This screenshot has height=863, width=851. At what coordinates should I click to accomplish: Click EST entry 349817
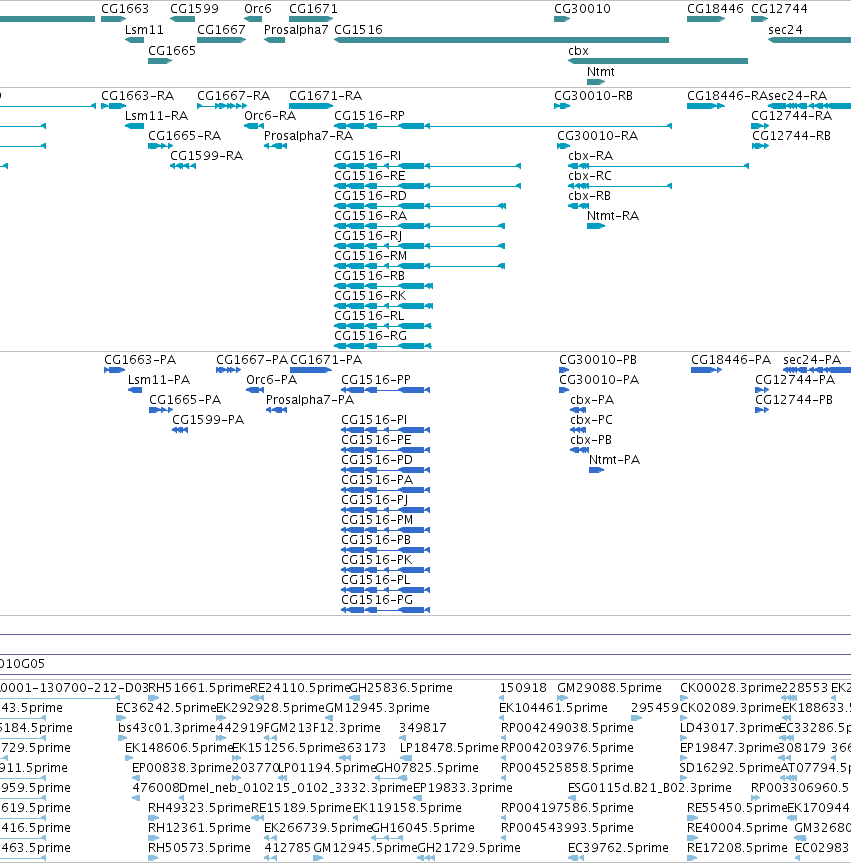[x=423, y=728]
